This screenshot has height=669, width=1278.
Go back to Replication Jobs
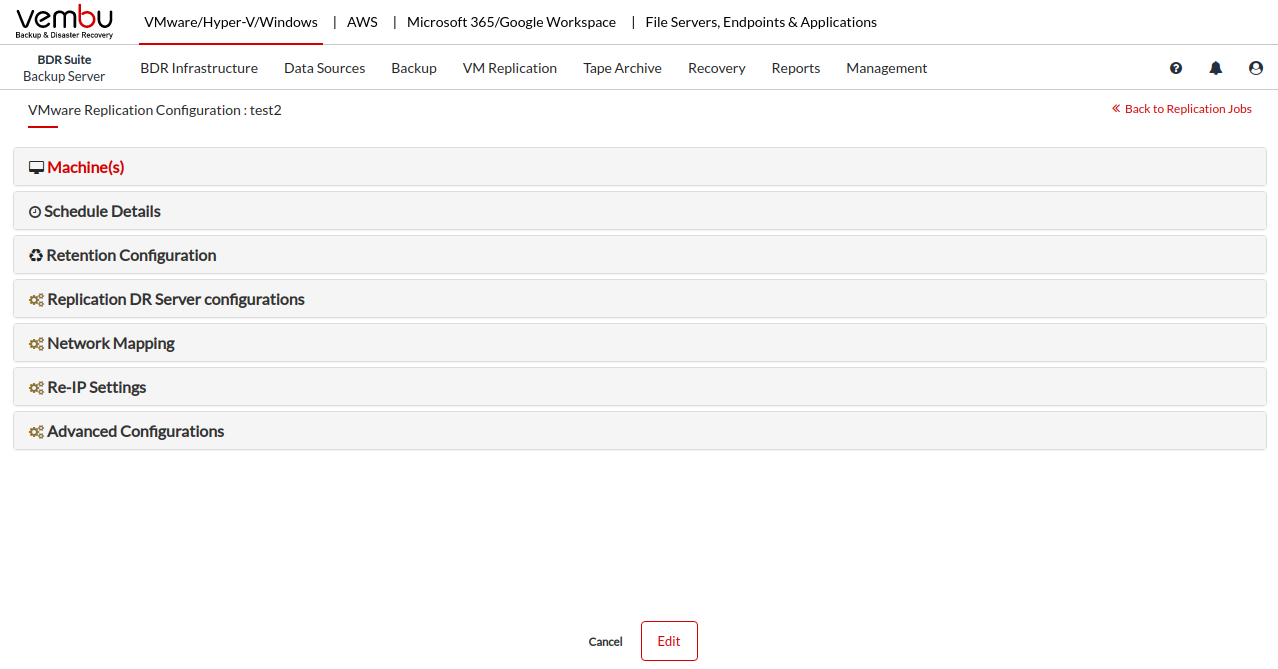coord(1181,109)
